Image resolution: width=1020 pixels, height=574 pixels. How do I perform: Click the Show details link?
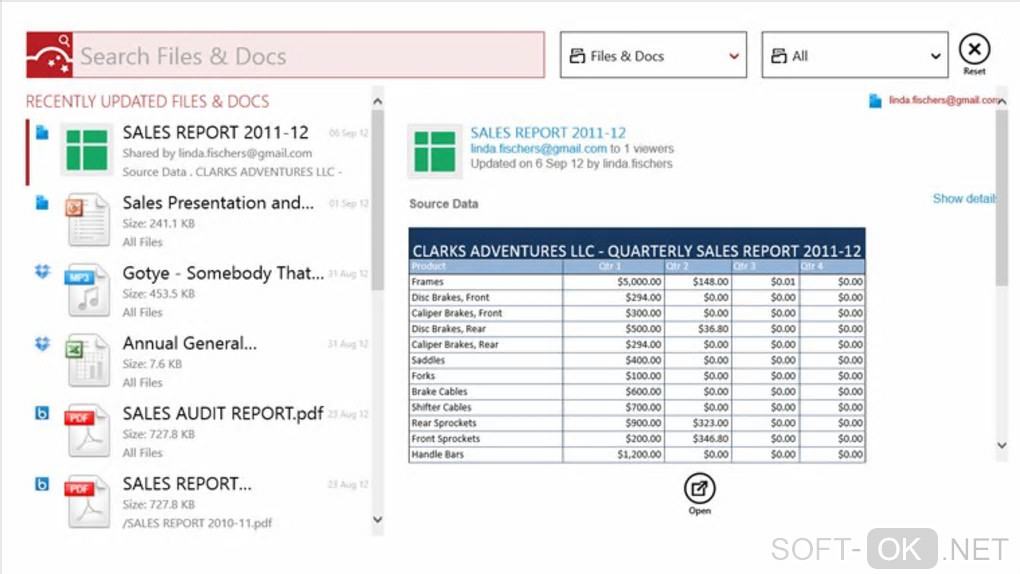point(963,198)
